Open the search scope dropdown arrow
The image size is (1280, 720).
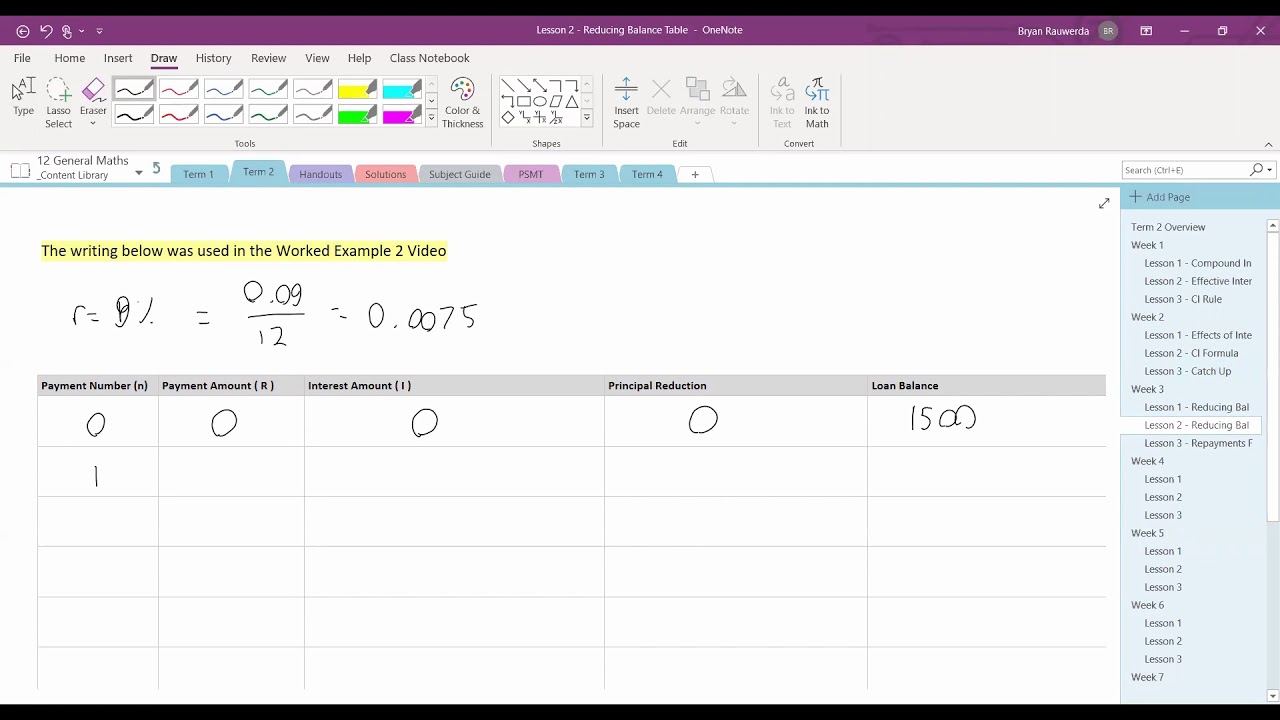[1270, 170]
